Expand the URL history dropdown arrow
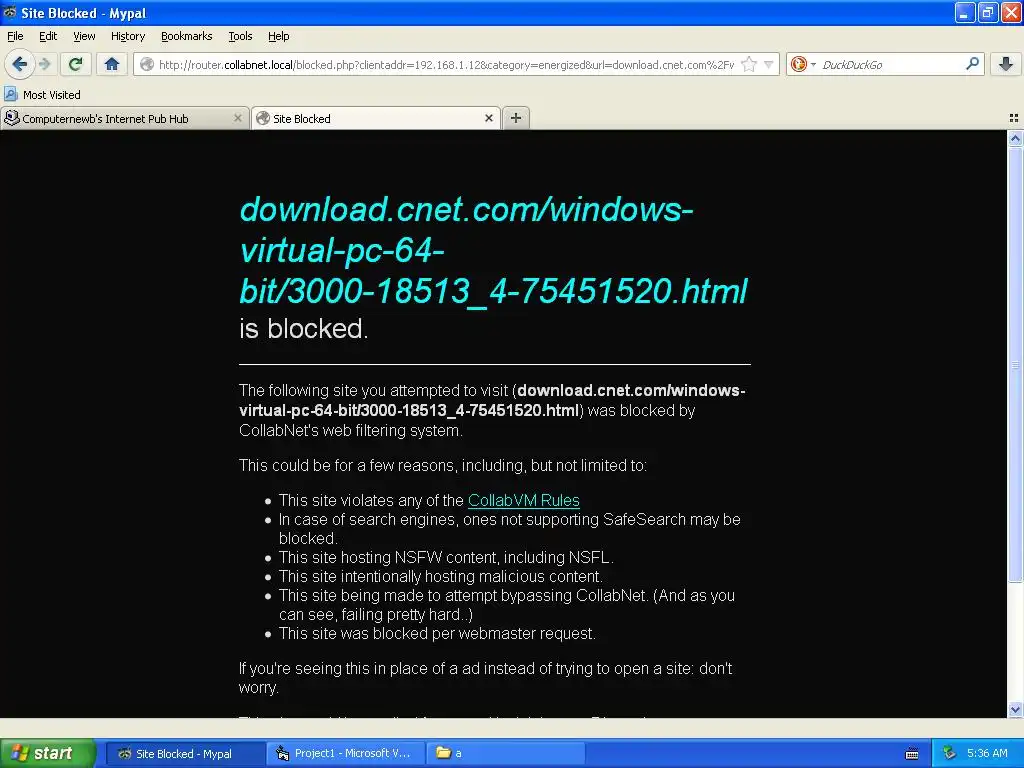This screenshot has width=1024, height=768. (769, 64)
